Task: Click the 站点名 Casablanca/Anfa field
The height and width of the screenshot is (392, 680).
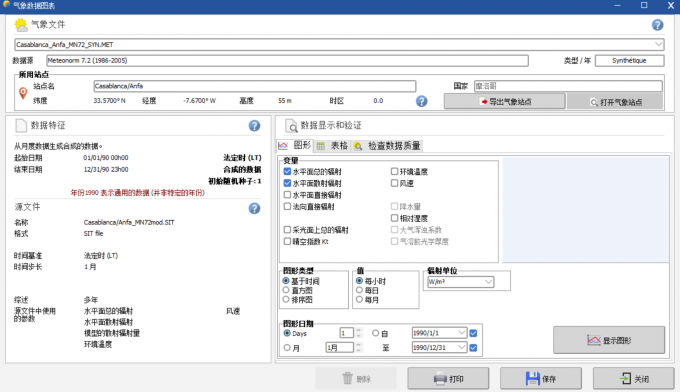Action: point(255,86)
